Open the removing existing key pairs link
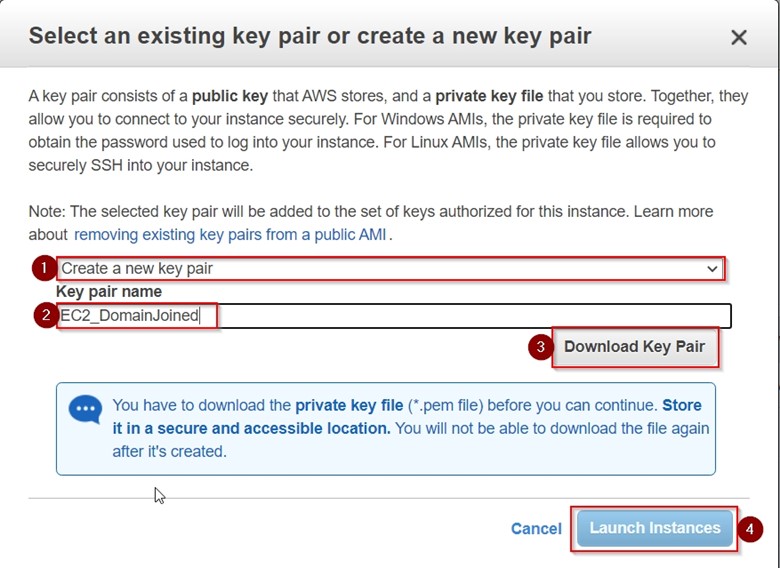 231,235
